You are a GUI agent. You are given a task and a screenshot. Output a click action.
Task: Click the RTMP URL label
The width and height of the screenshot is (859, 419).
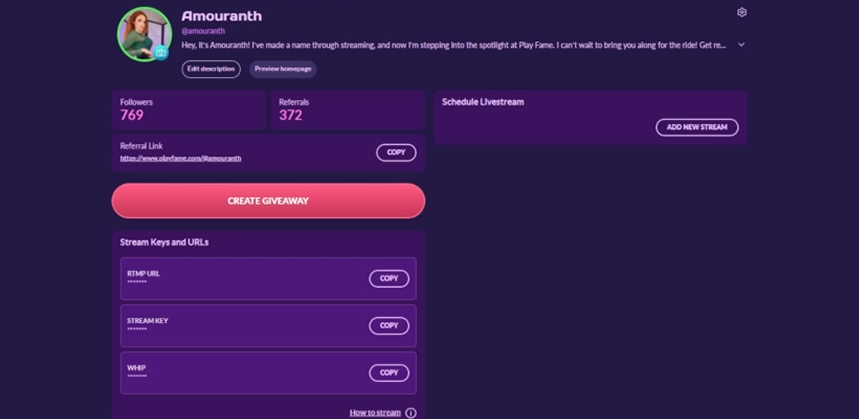click(x=144, y=273)
